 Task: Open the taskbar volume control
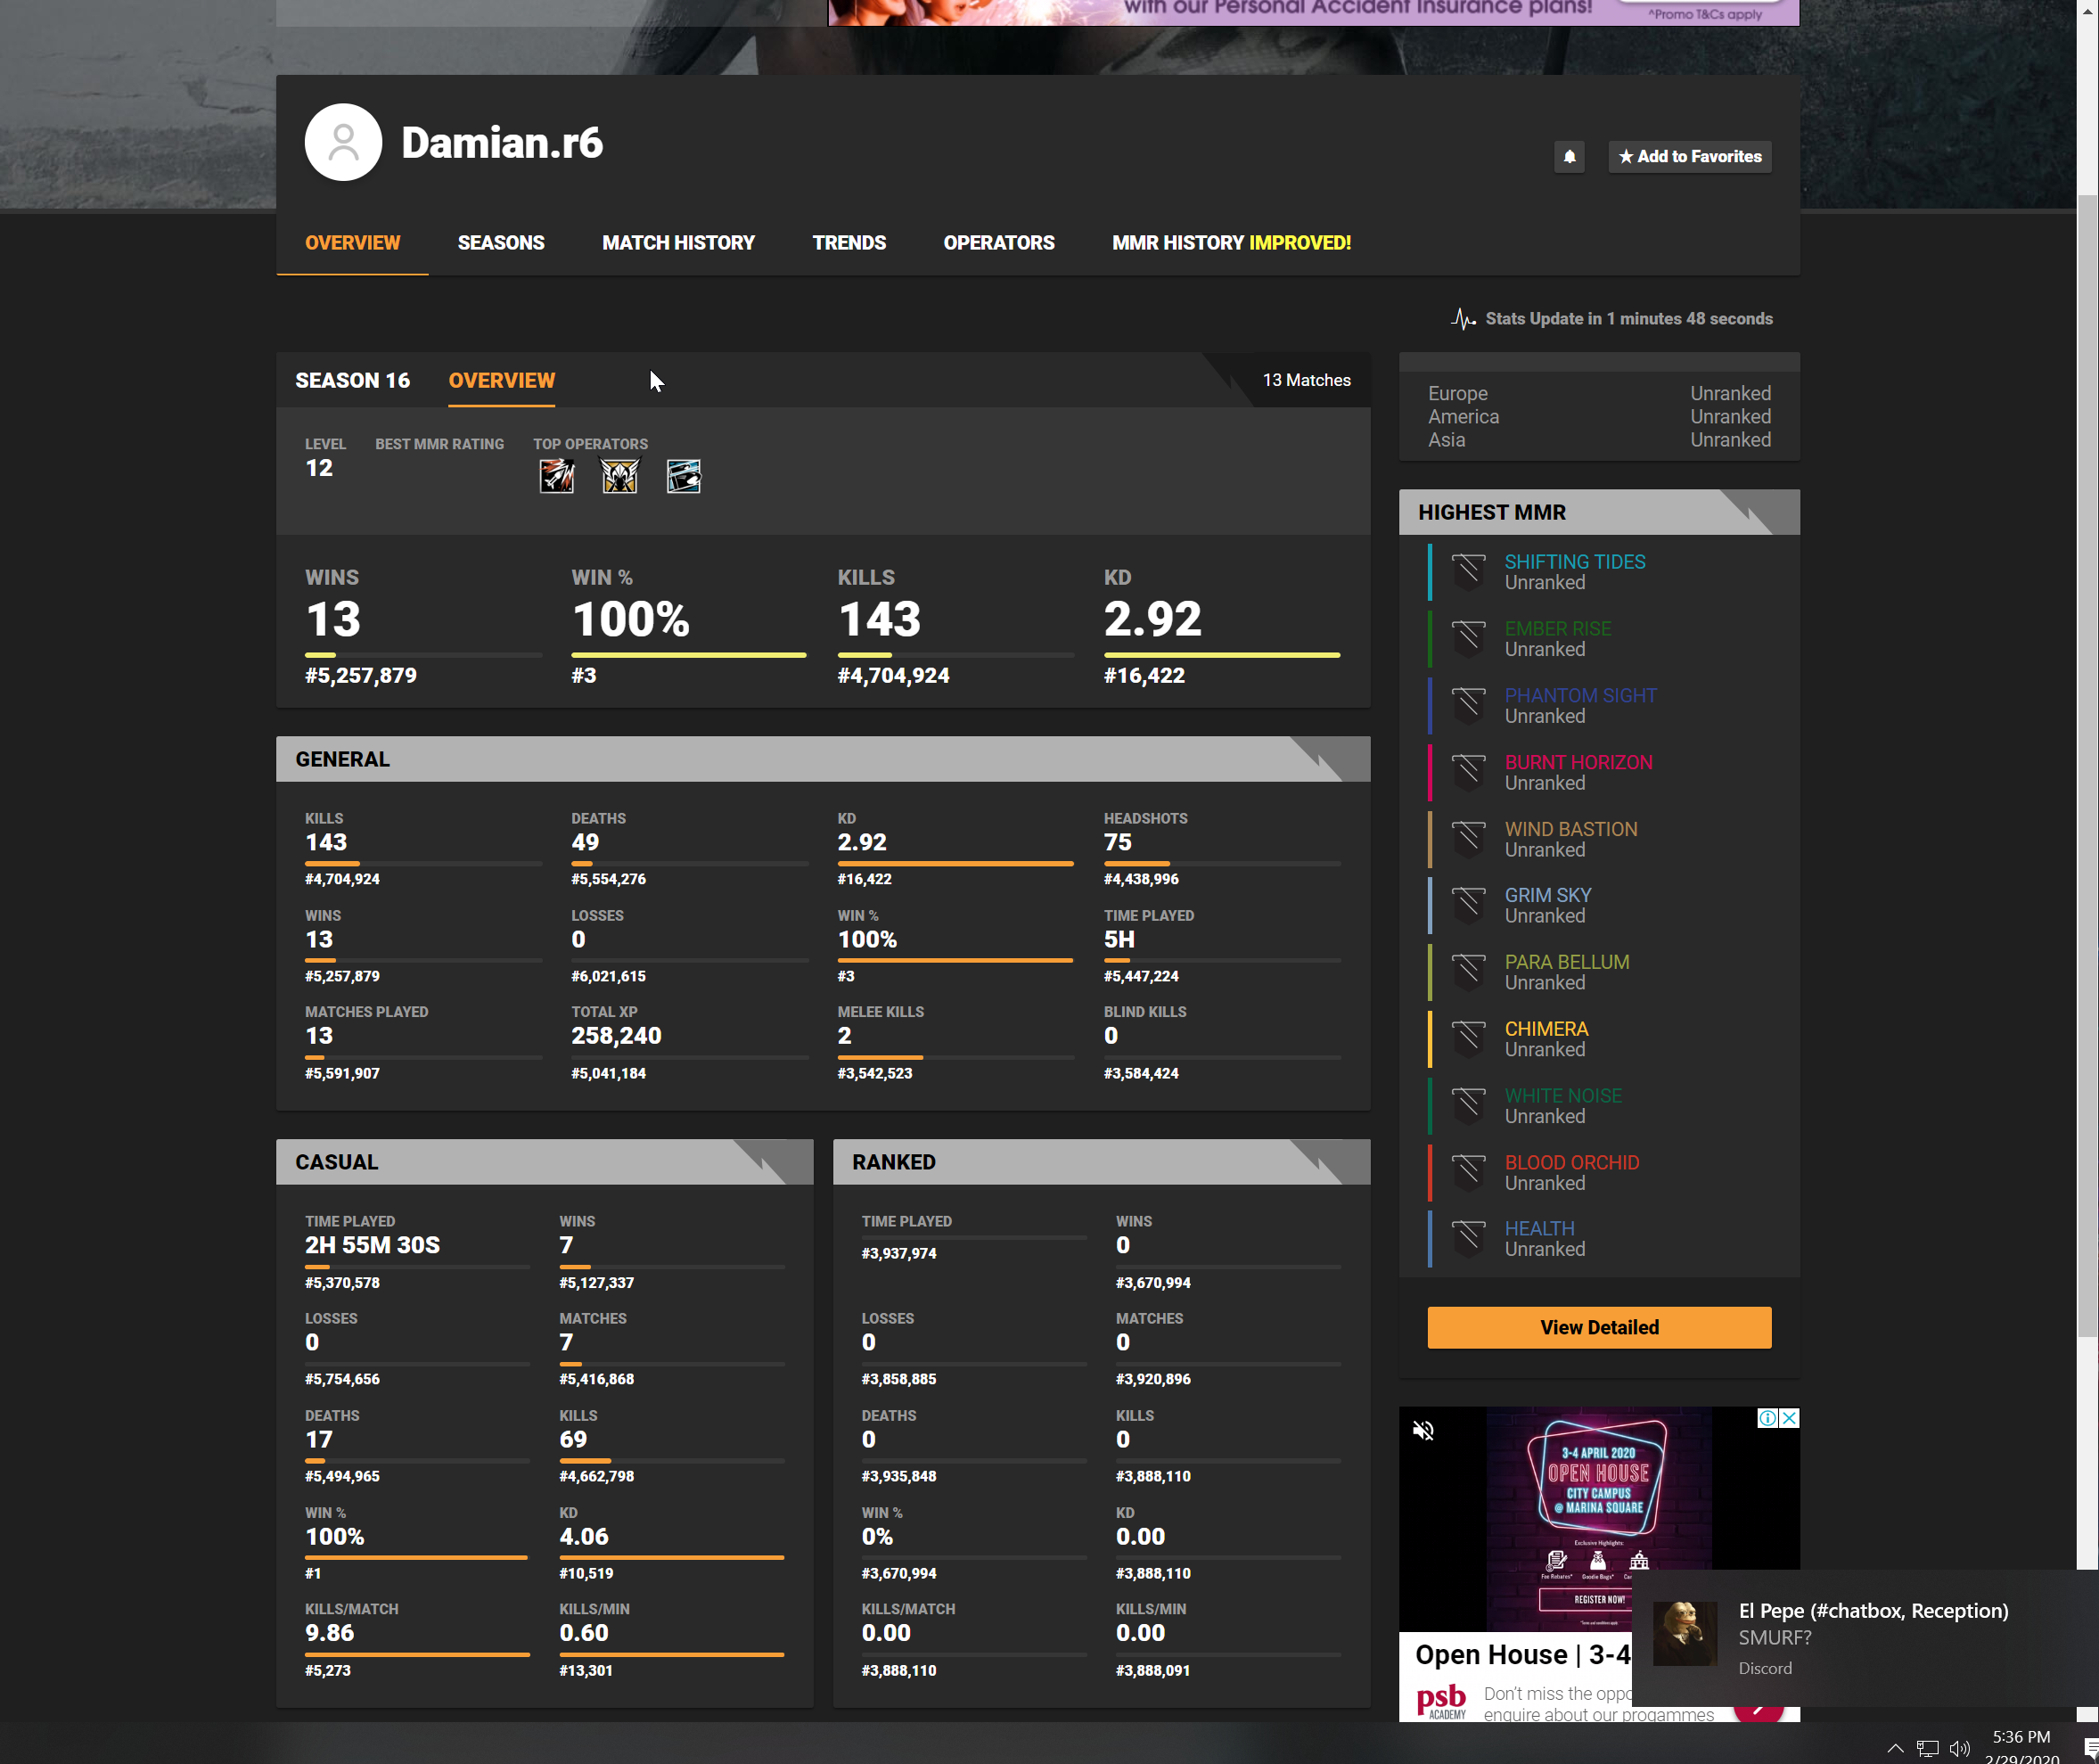(x=1959, y=1749)
